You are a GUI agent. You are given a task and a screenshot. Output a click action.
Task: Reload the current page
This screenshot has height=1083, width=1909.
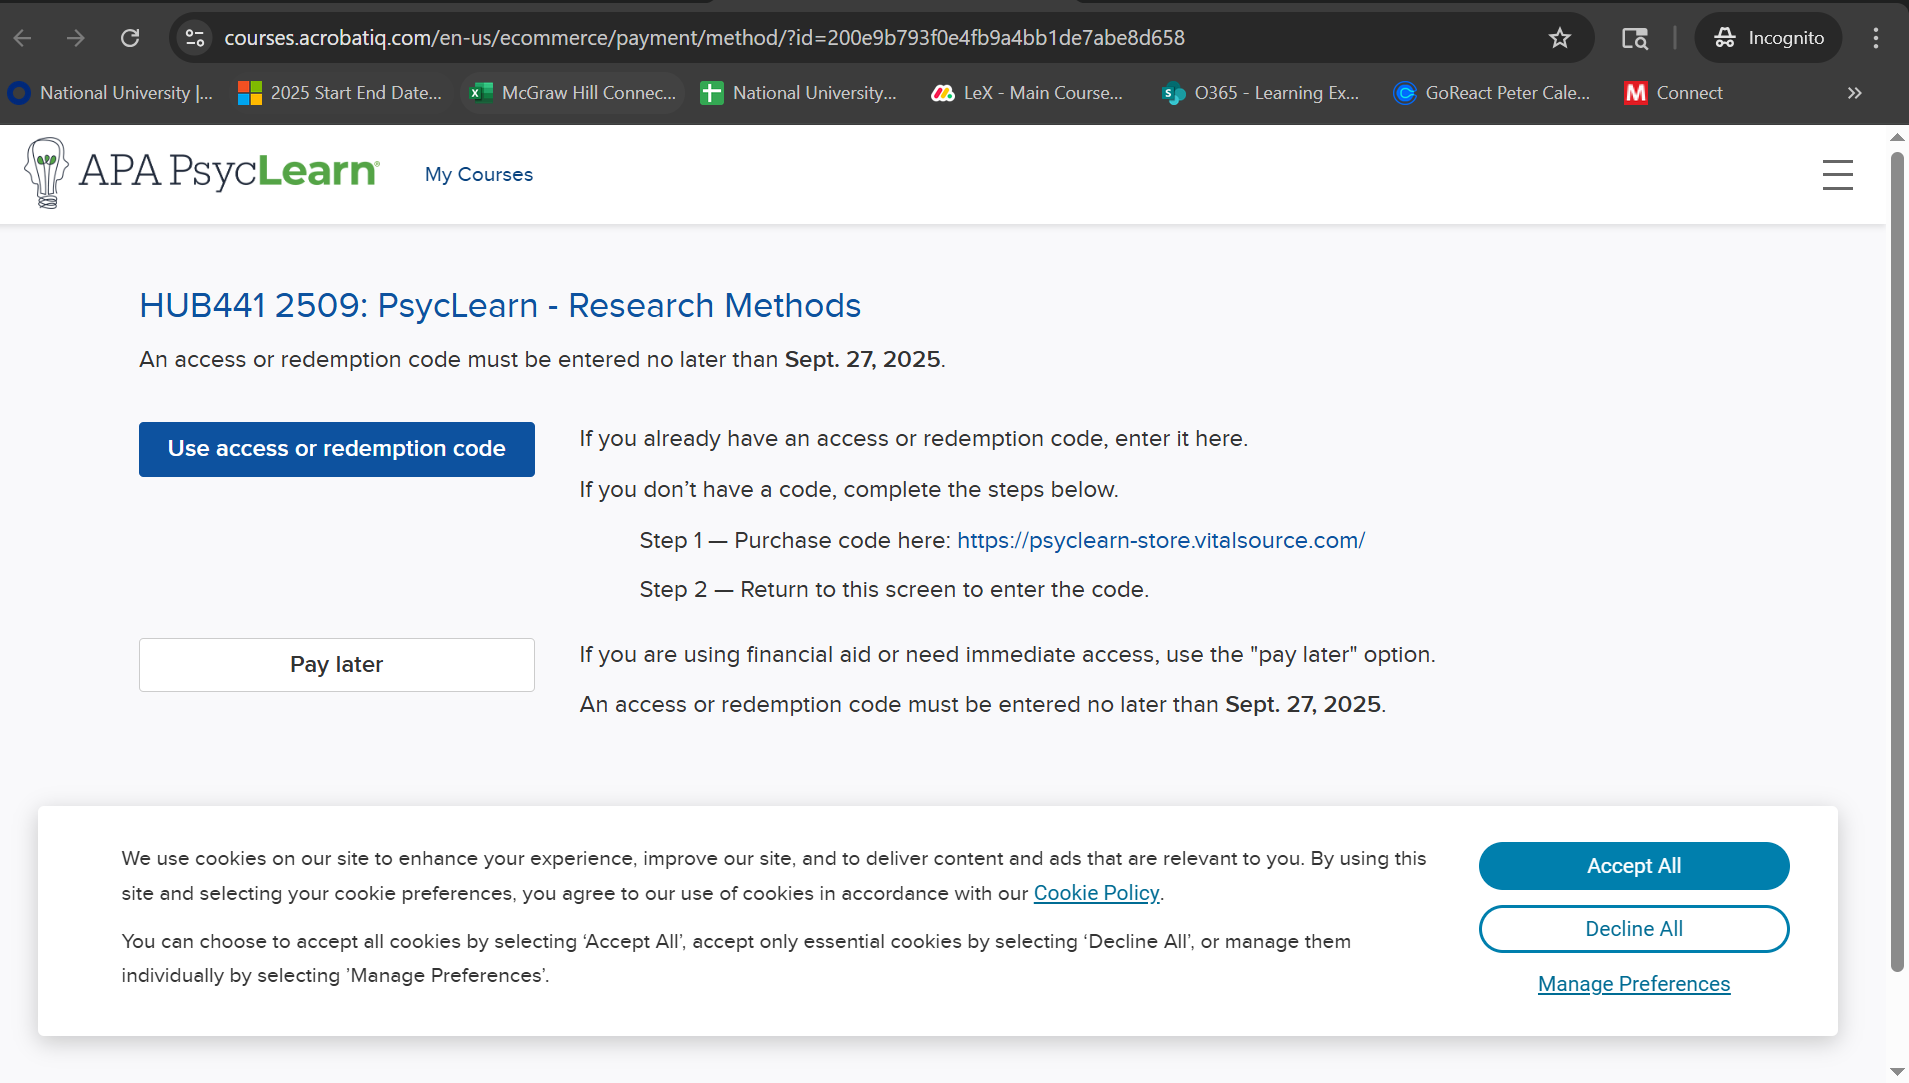[130, 38]
